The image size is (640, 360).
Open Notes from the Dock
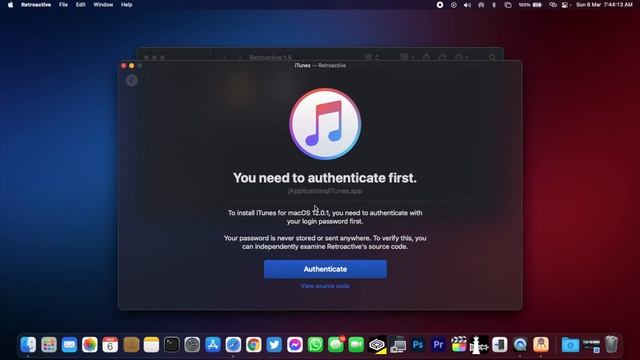(151, 345)
